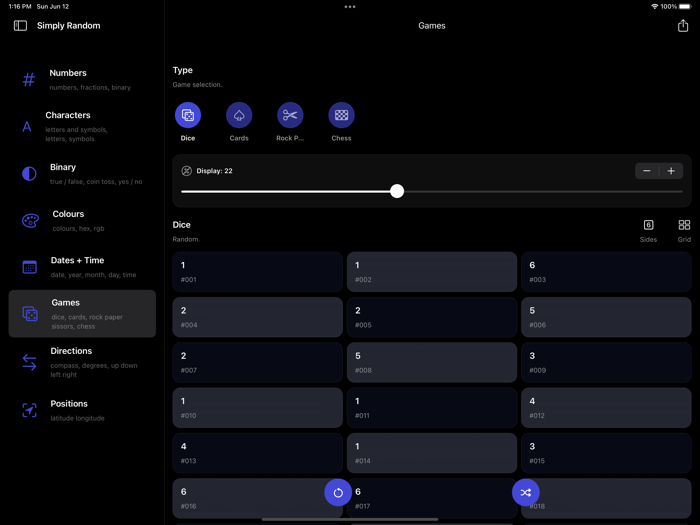Open the Binary category
Image resolution: width=700 pixels, height=525 pixels.
[x=82, y=174]
